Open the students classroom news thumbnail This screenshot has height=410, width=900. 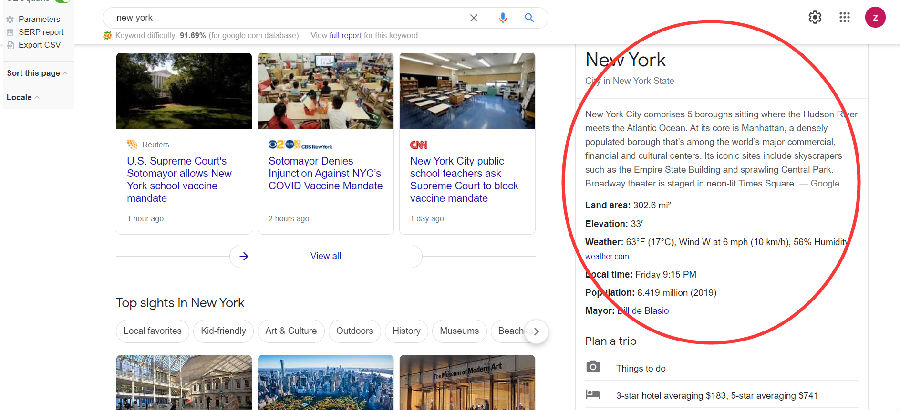pos(325,91)
